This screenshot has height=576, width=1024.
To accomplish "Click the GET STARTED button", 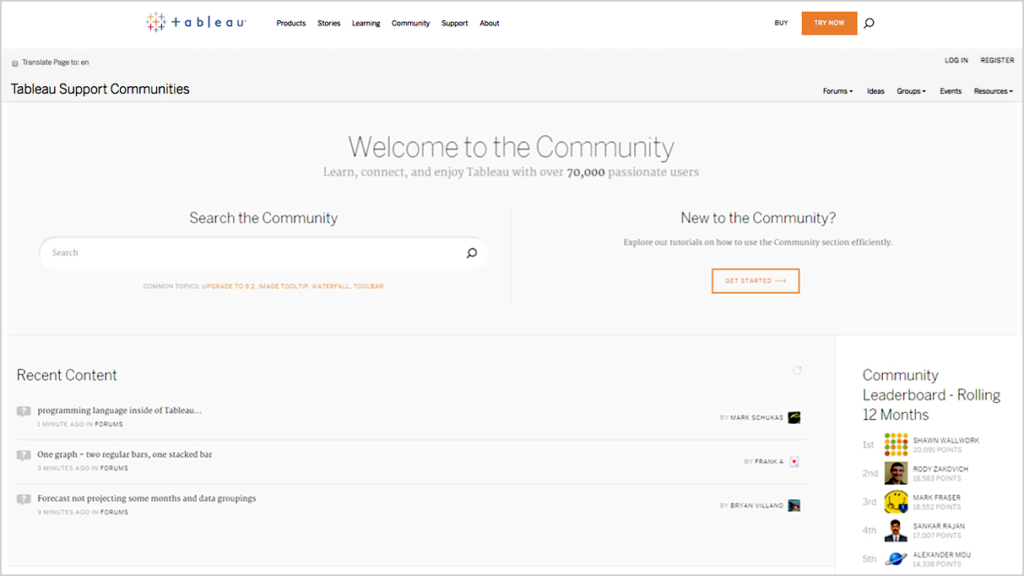I will [755, 281].
